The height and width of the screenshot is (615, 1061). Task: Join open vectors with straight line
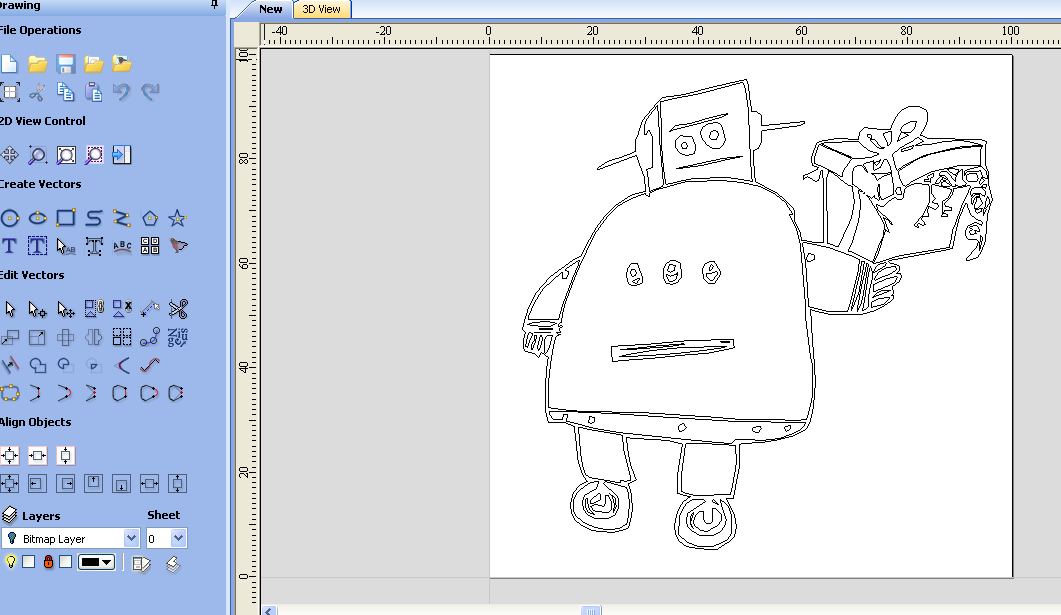37,393
